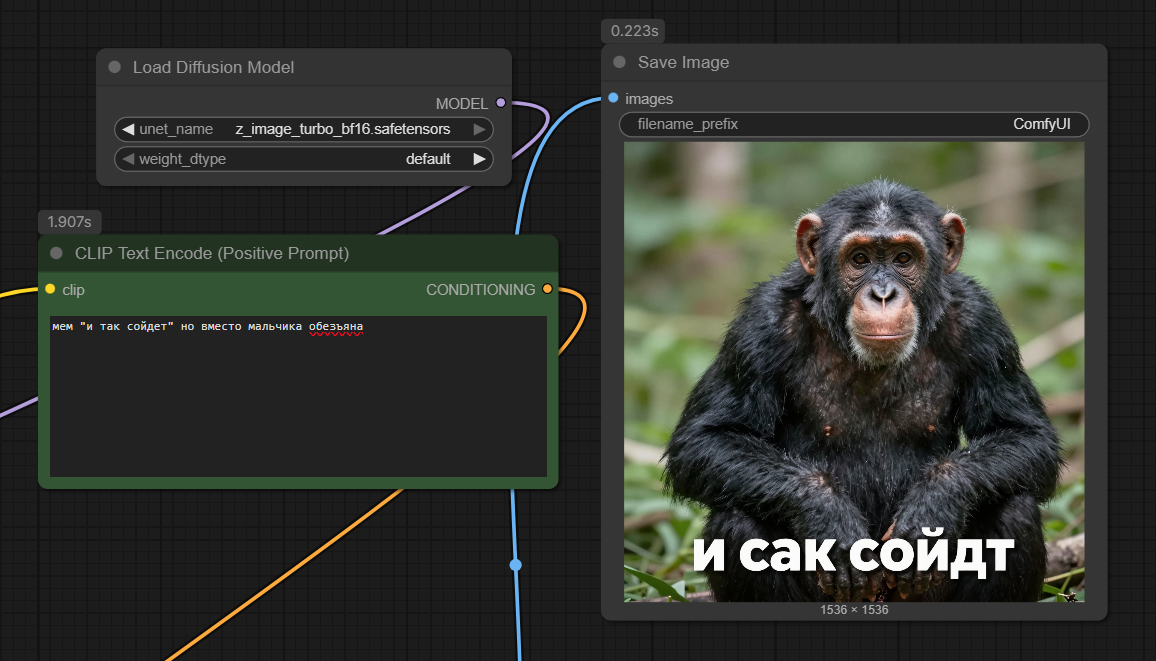Viewport: 1156px width, 661px height.
Task: Click the clip input port
Action: (x=50, y=290)
